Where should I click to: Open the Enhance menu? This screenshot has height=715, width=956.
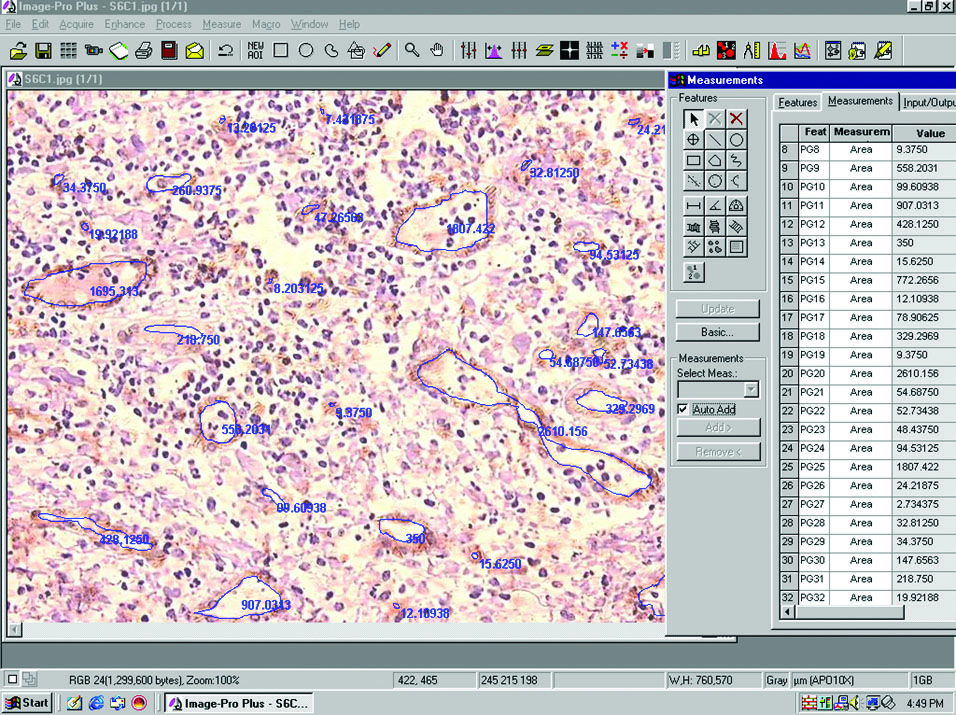pos(124,24)
